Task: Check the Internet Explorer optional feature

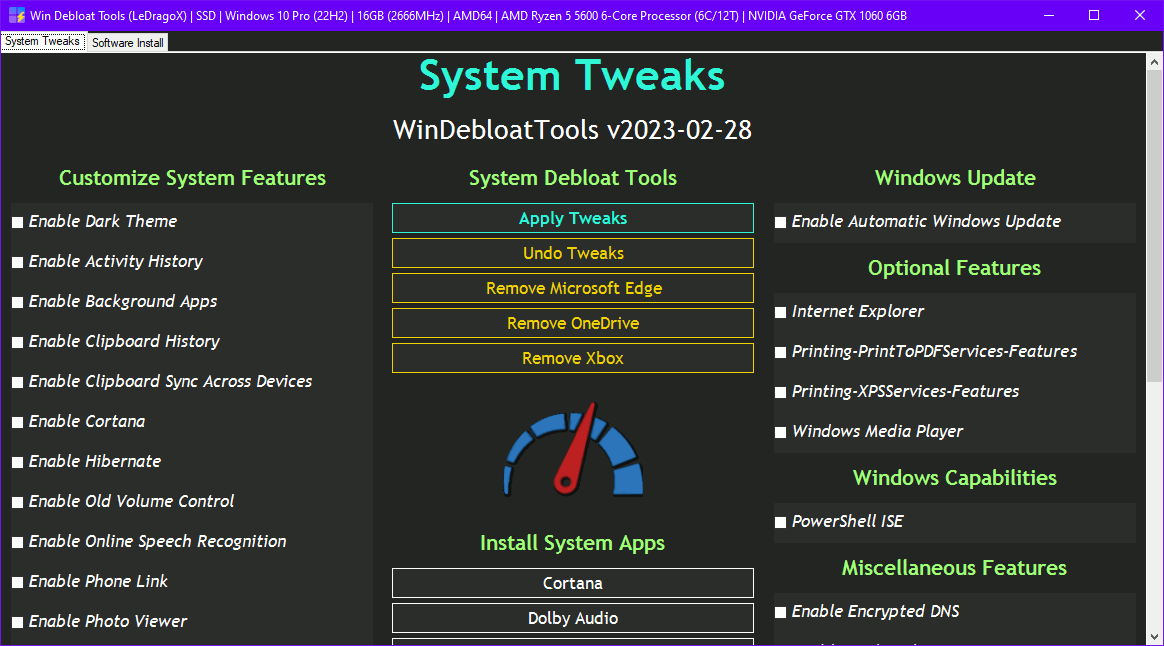Action: click(x=781, y=313)
